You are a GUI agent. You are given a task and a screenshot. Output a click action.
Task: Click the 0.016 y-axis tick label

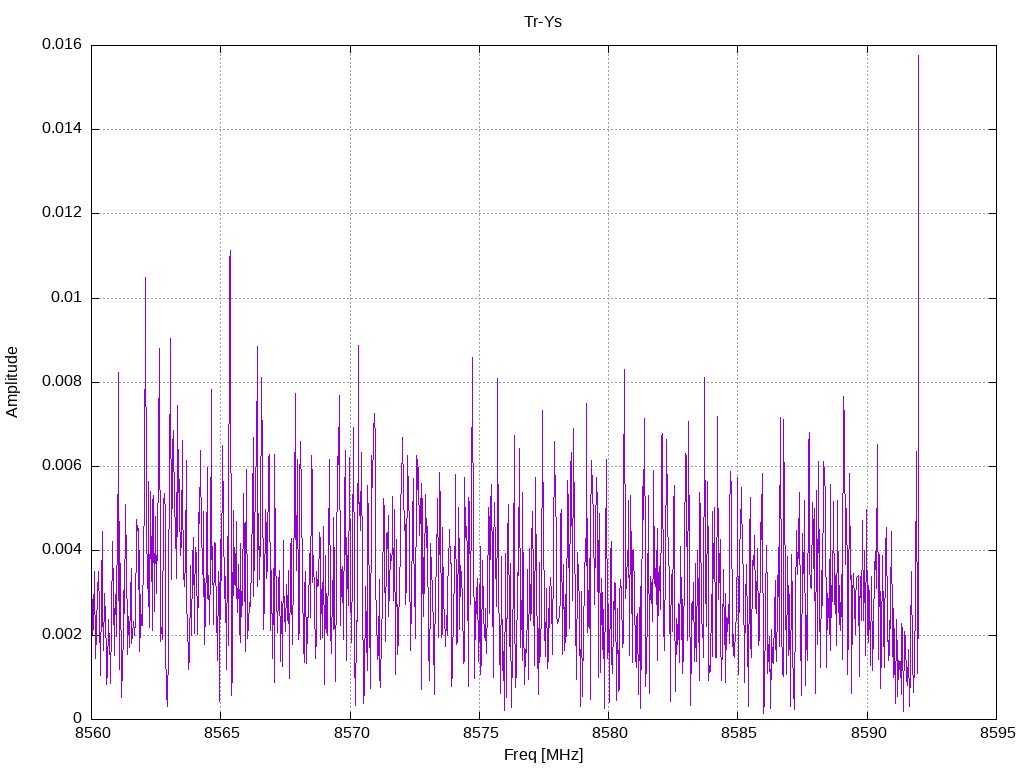(61, 45)
